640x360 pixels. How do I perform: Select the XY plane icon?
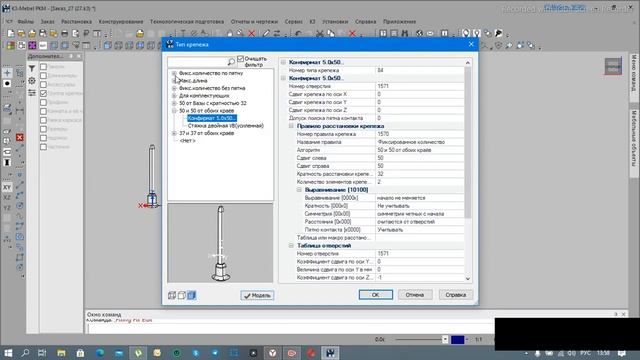point(7,187)
